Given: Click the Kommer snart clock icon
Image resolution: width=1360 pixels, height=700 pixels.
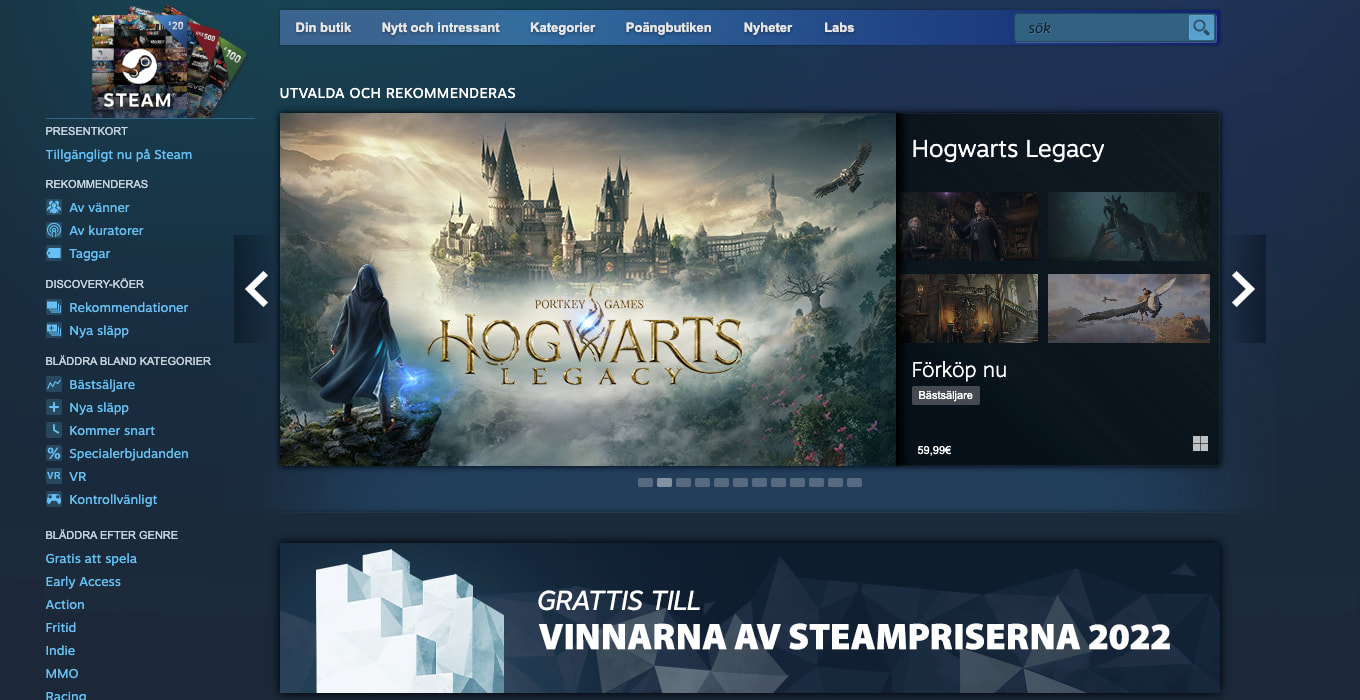Looking at the screenshot, I should tap(54, 430).
